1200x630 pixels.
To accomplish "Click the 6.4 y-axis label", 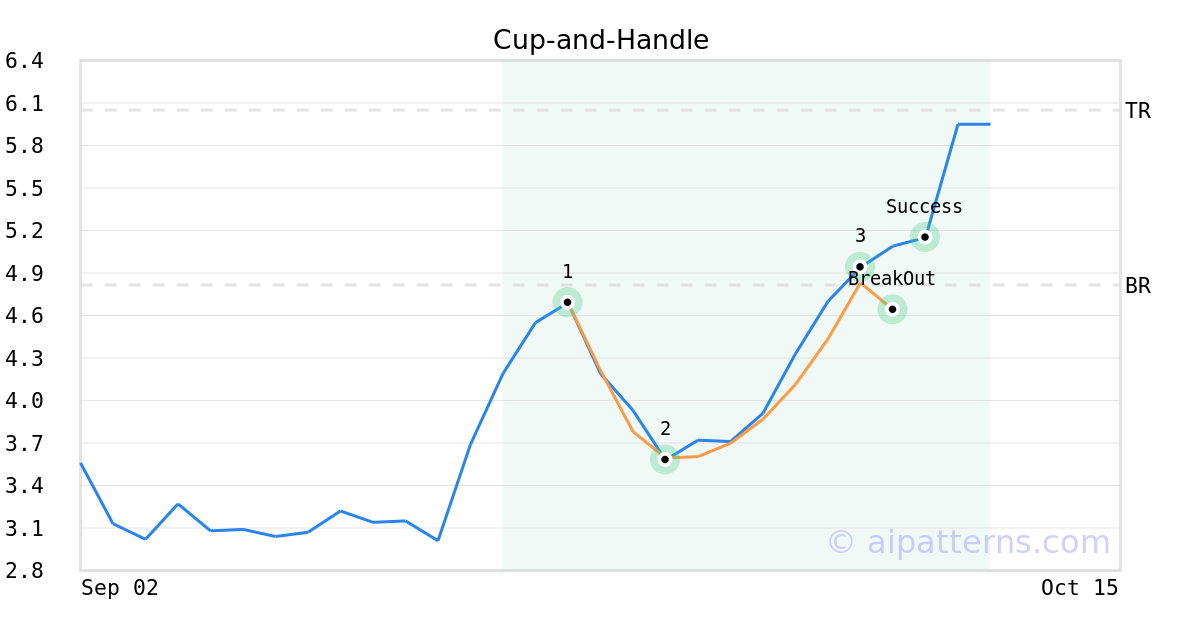I will point(24,61).
